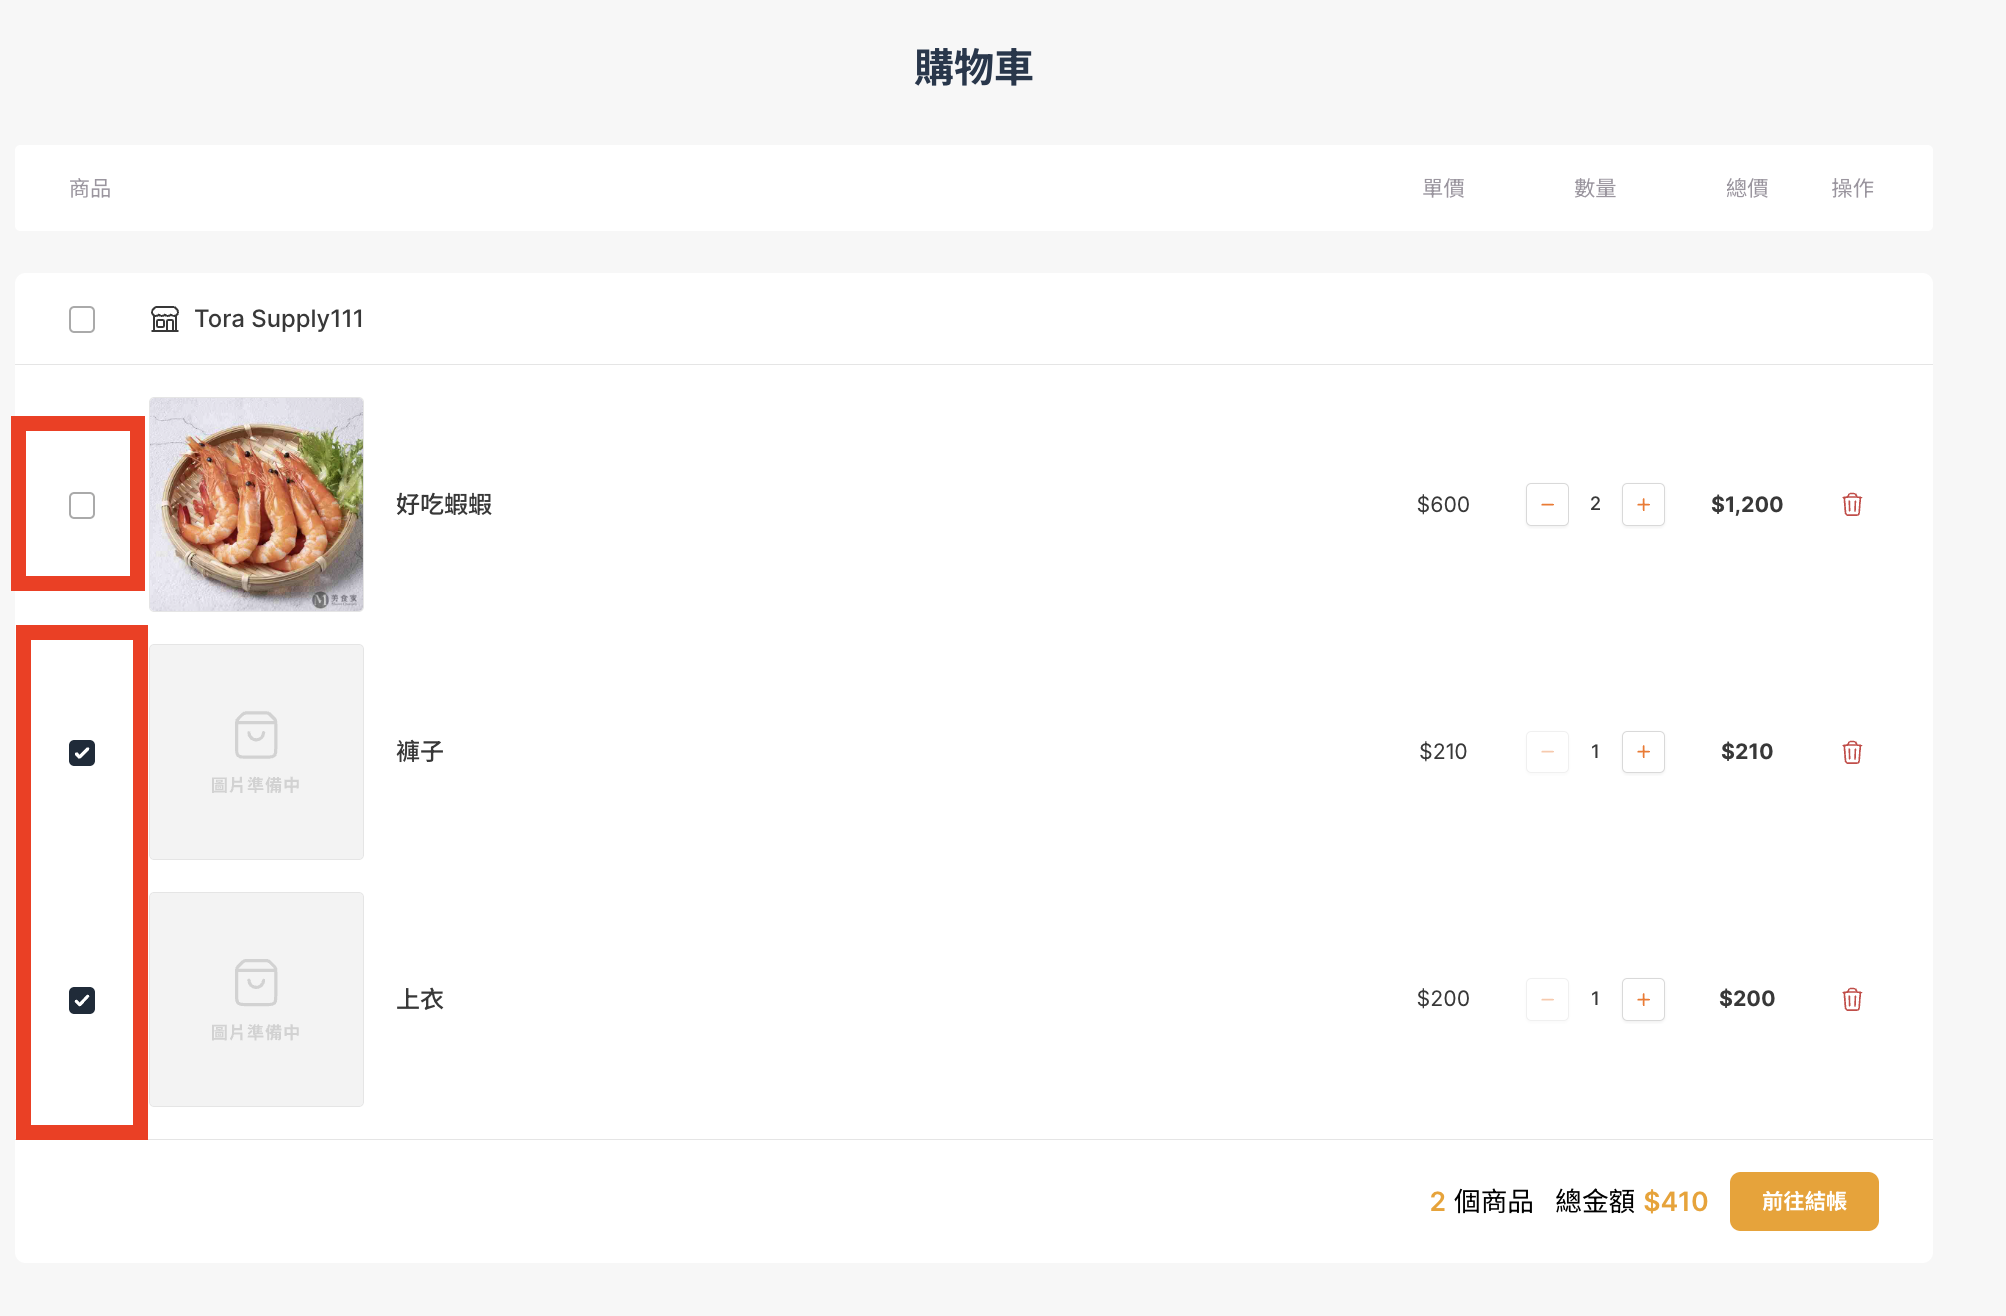Click the plus icon for 上衣
The image size is (2006, 1316).
click(1643, 999)
